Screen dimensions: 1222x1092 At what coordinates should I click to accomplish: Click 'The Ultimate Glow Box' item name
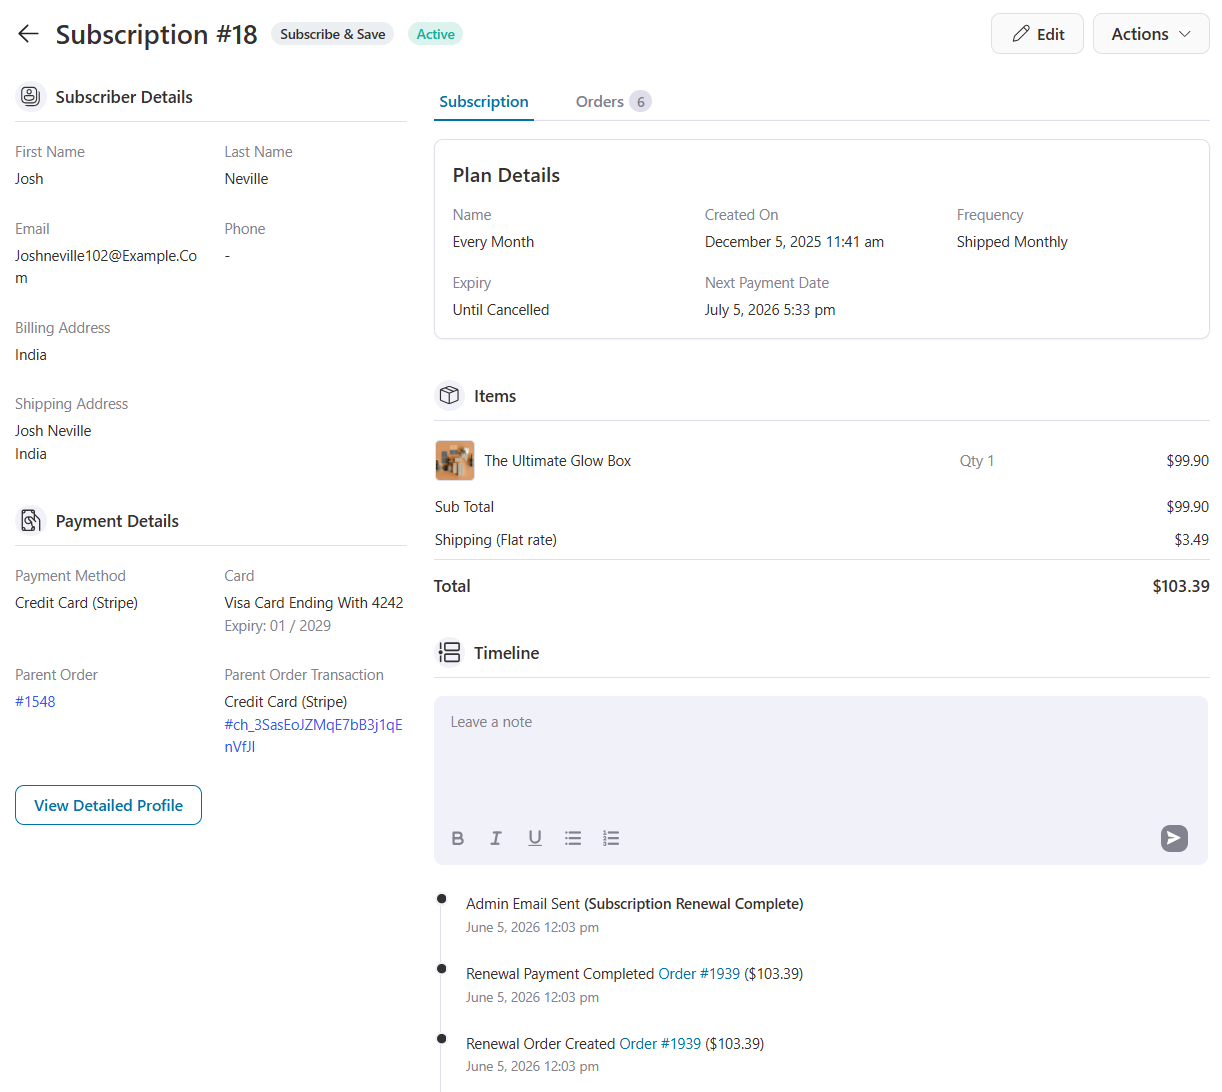[x=558, y=461]
